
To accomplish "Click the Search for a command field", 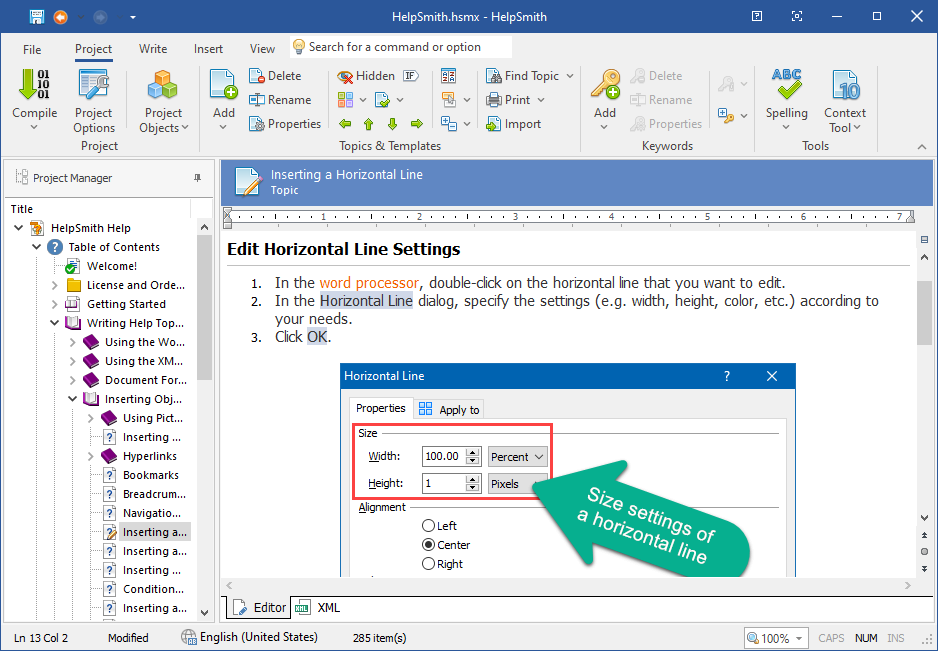I will coord(401,47).
